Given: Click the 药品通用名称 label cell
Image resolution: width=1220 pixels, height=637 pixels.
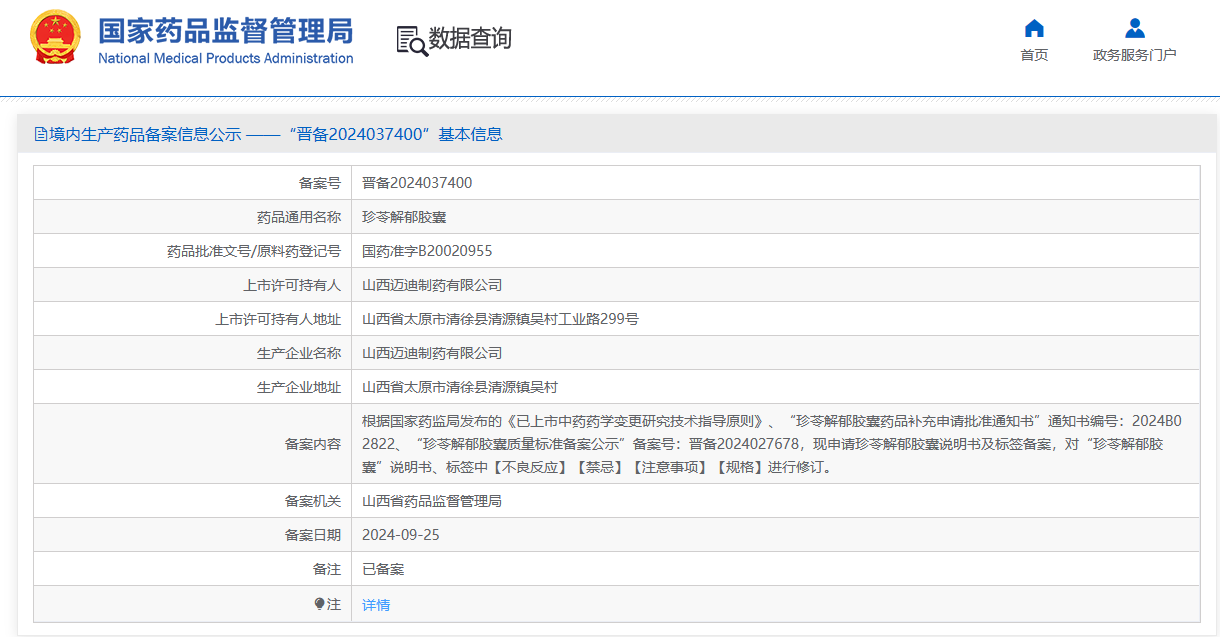Looking at the screenshot, I should 193,217.
